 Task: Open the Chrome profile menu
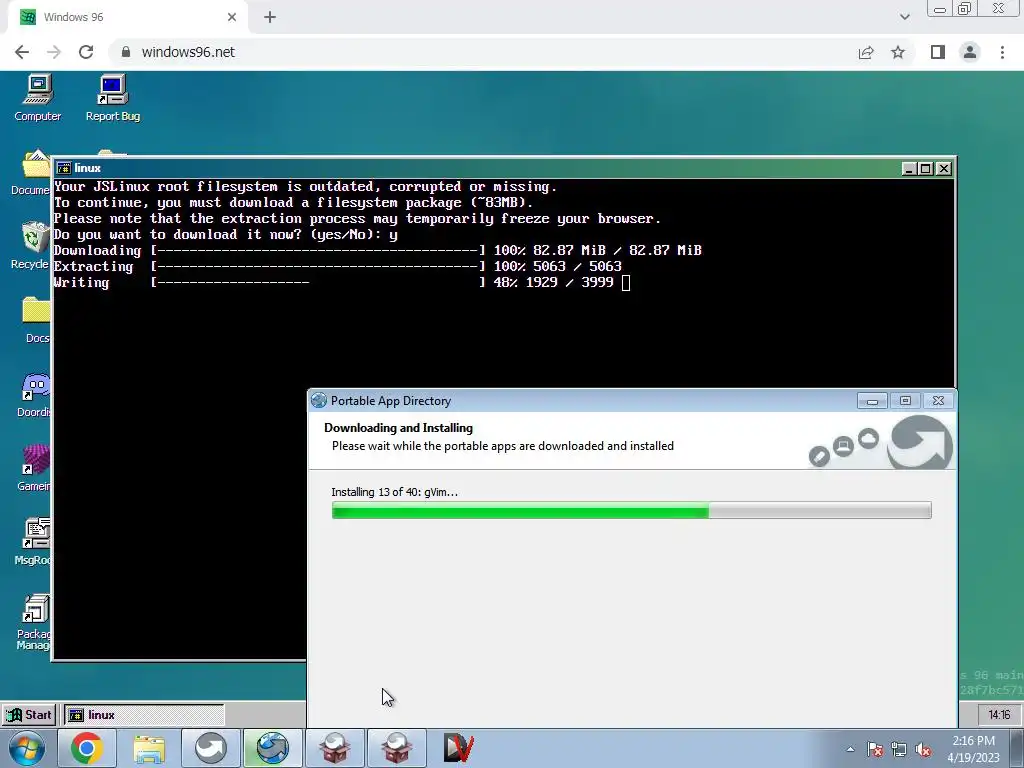pyautogui.click(x=970, y=52)
